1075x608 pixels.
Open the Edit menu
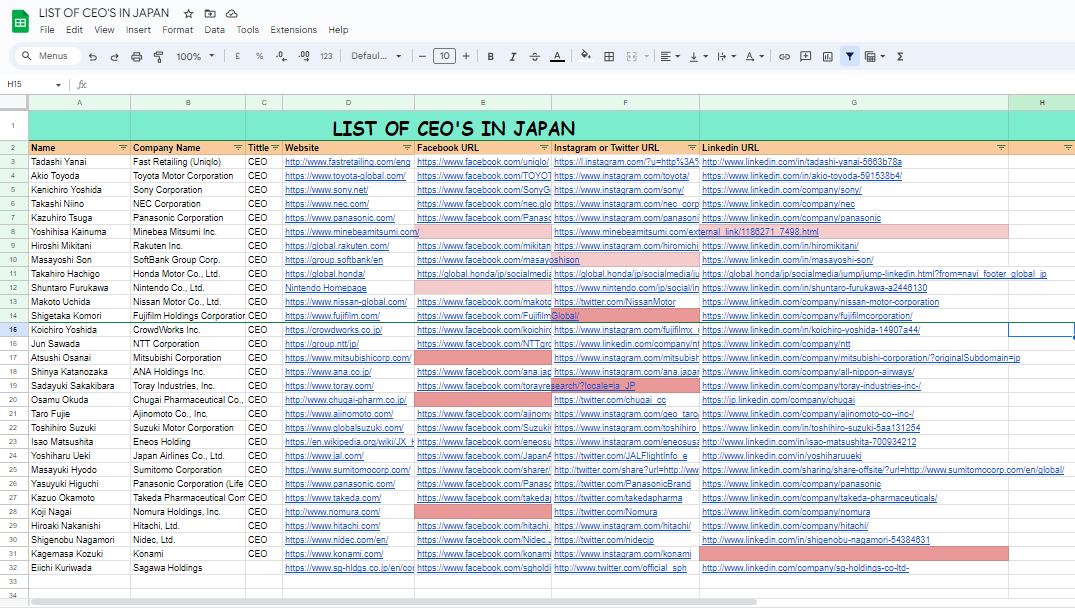[x=74, y=29]
